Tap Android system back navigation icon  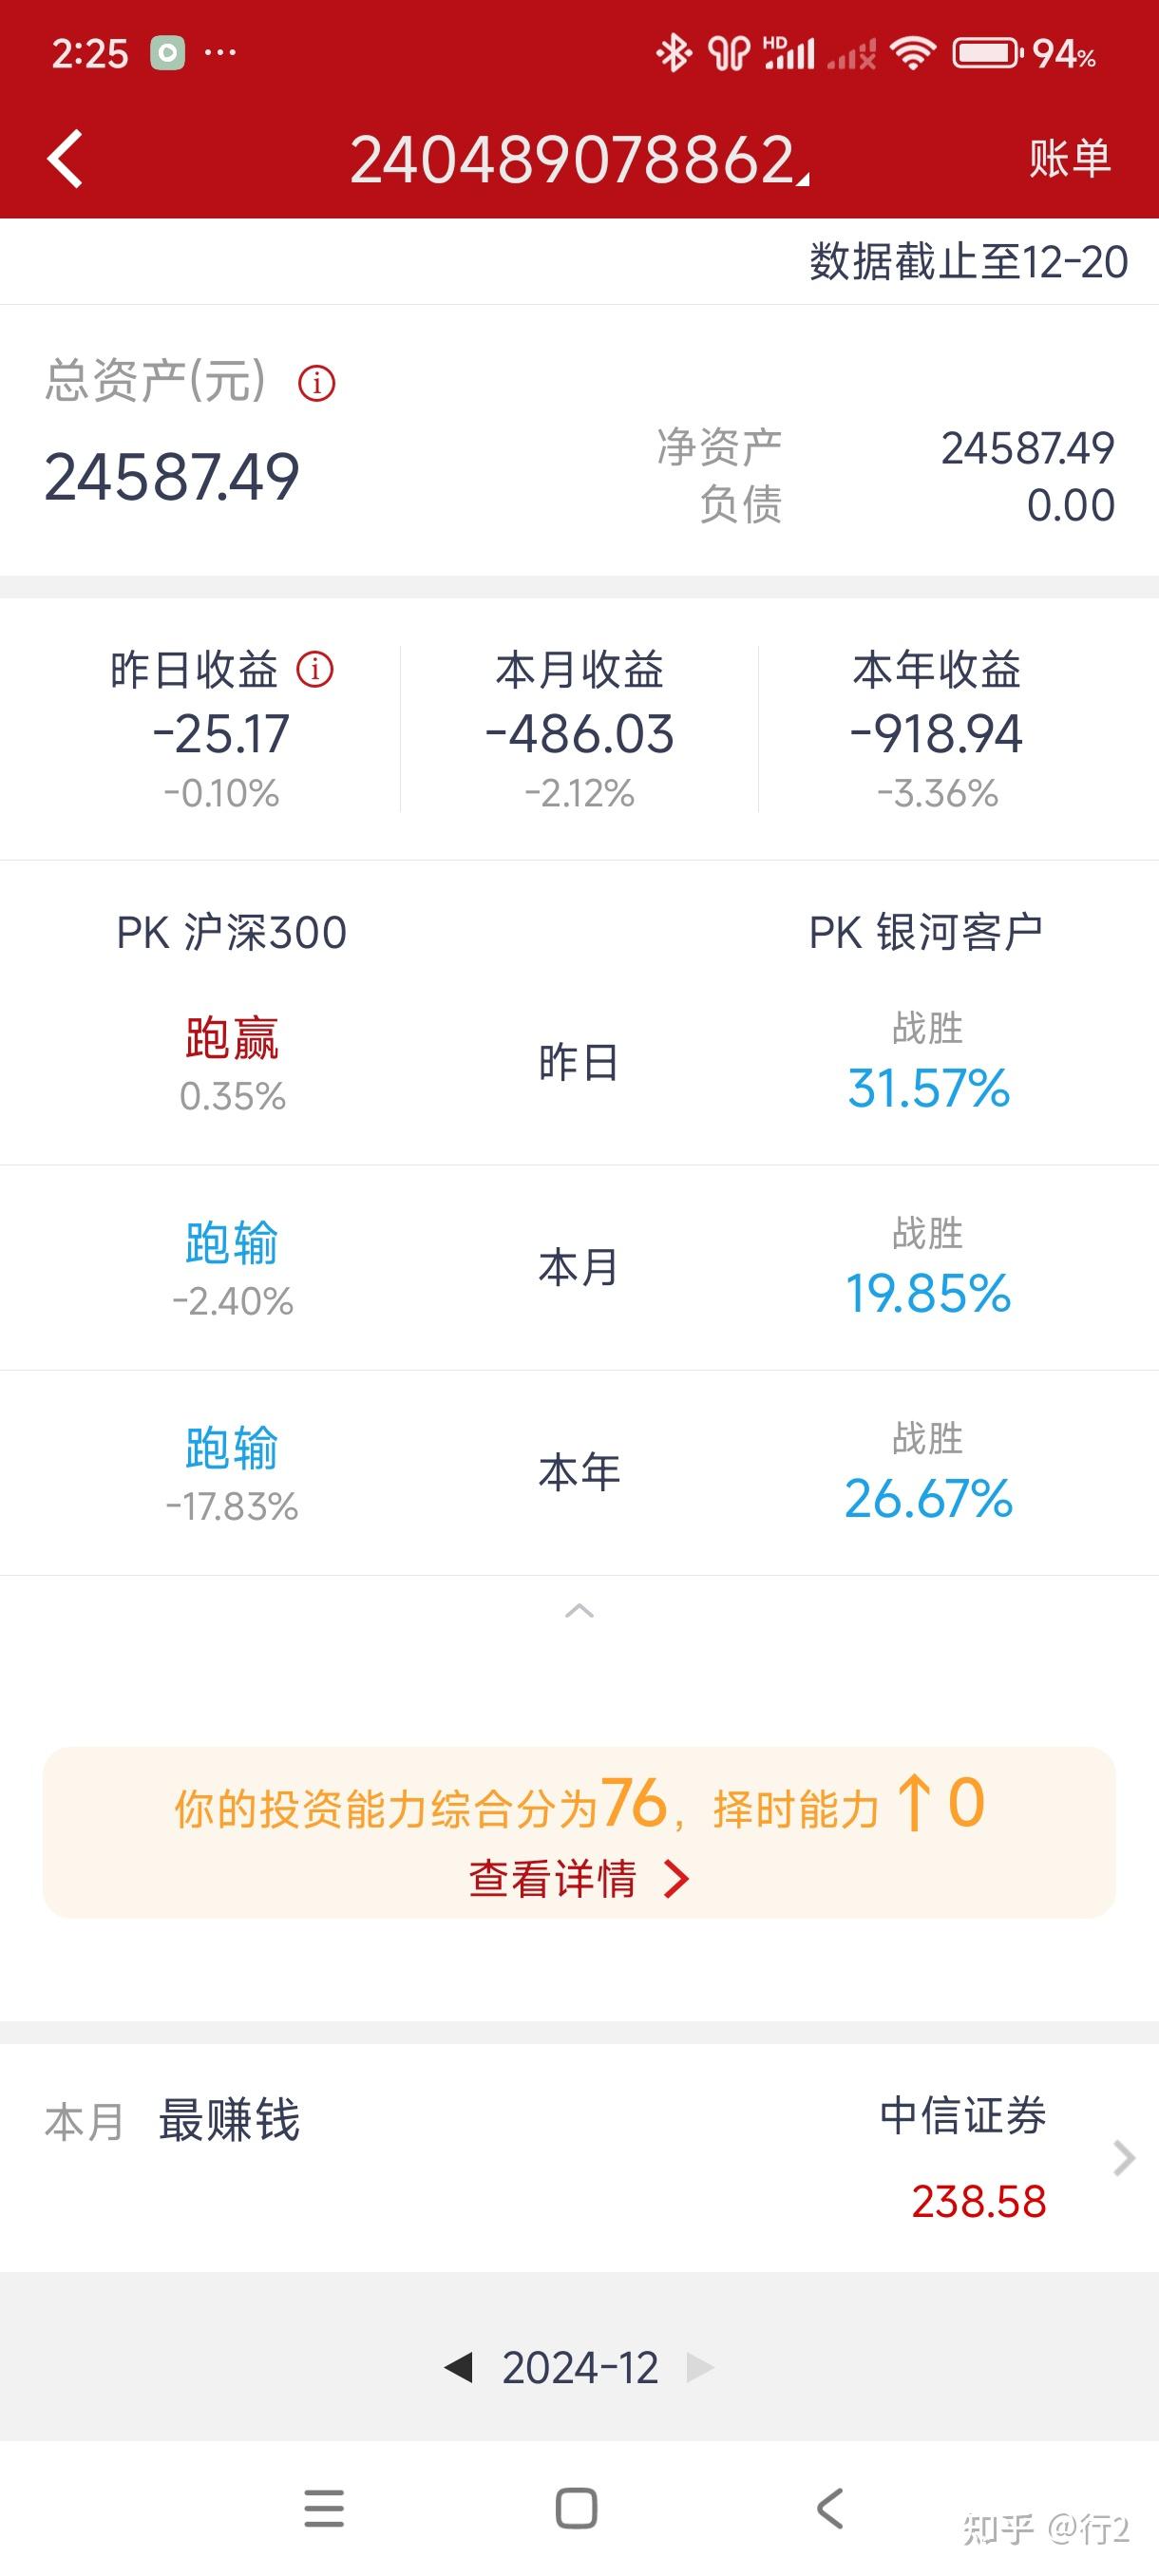[x=830, y=2509]
